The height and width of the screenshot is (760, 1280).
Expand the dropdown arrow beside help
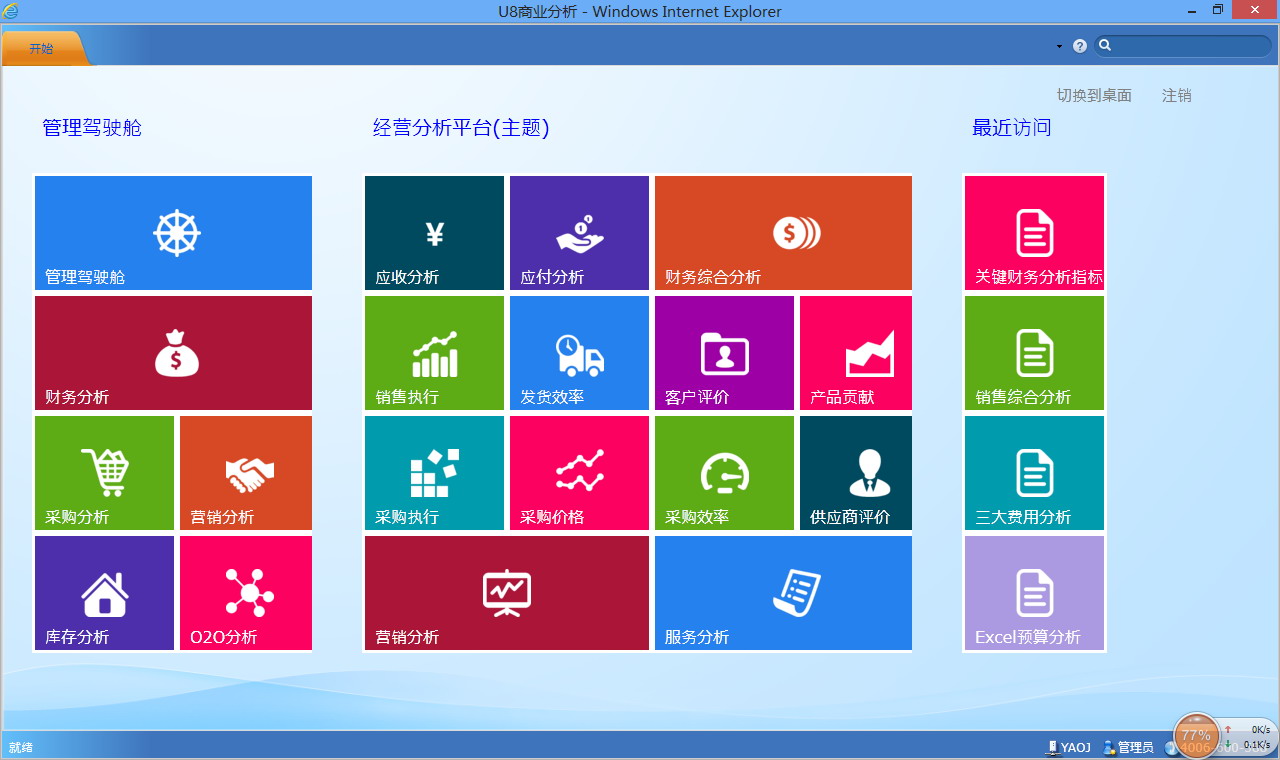click(1059, 46)
